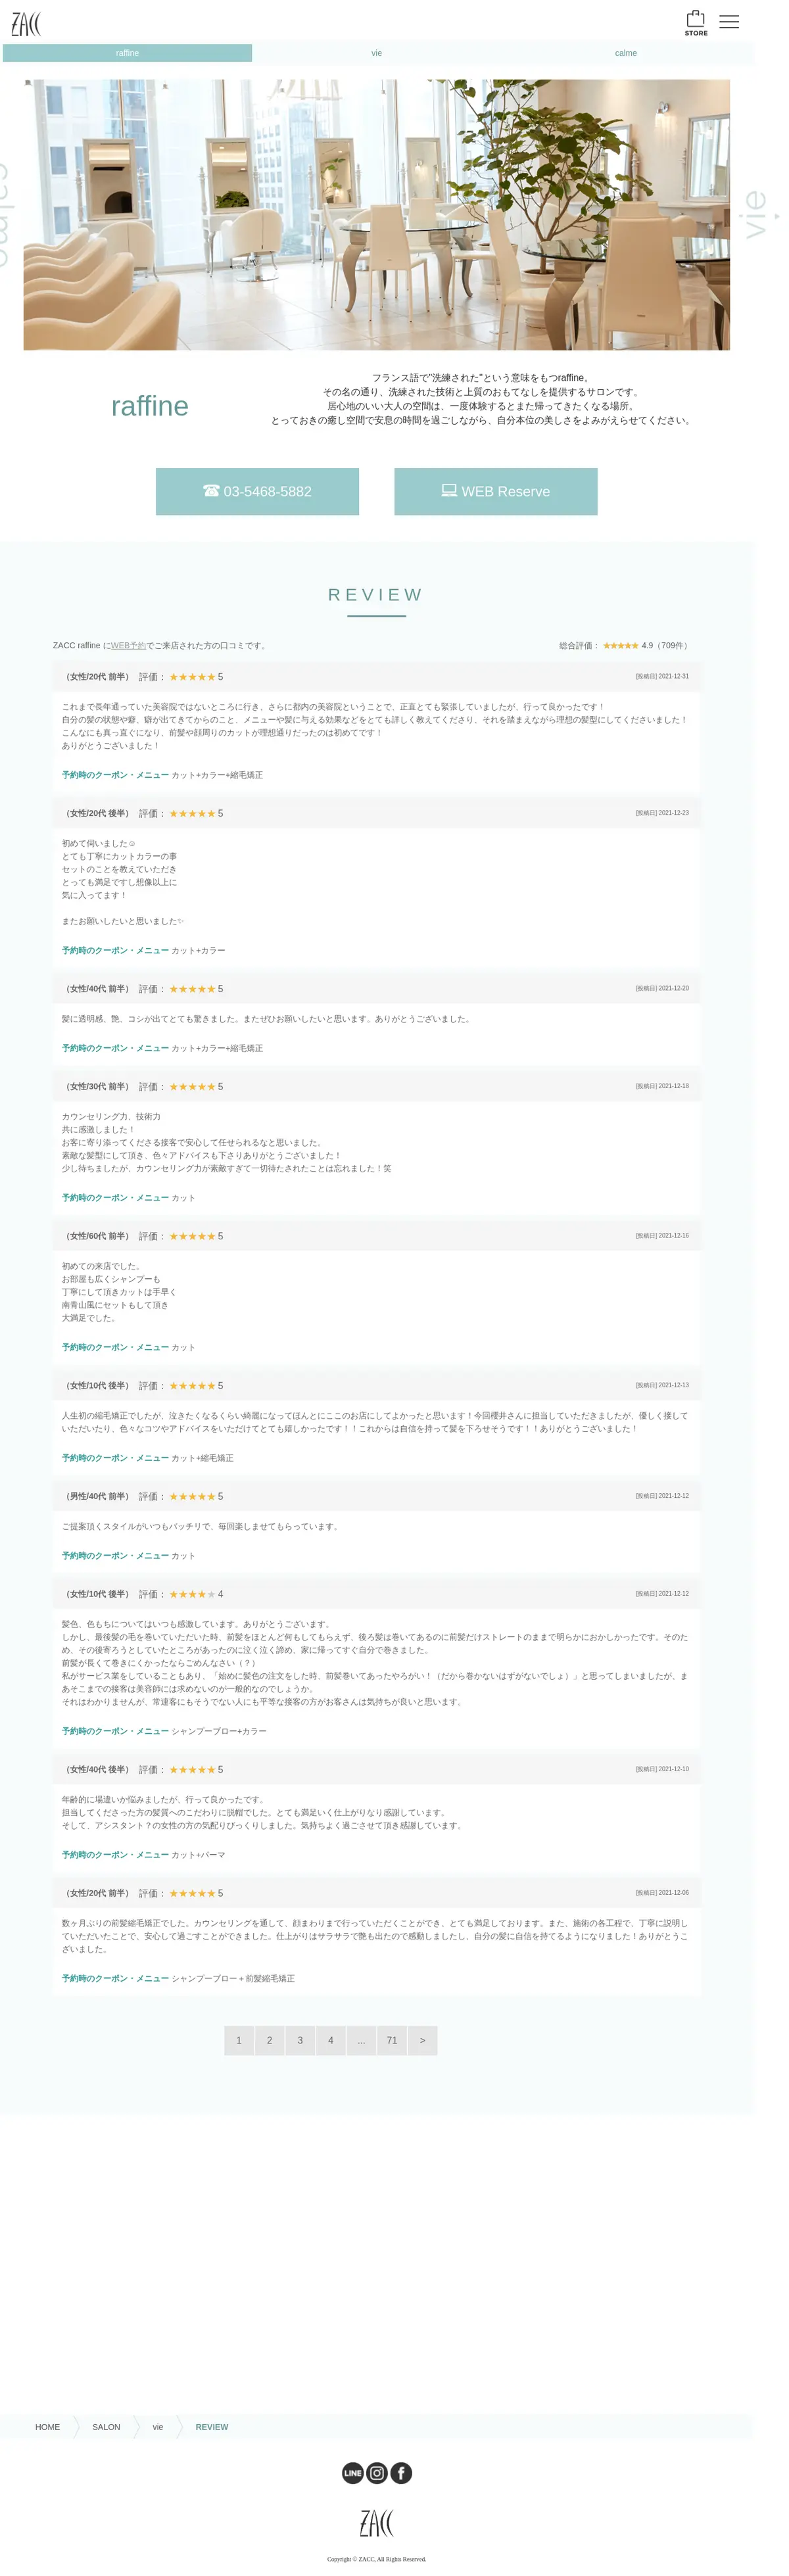
Task: Open the Facebook social icon
Action: point(401,2473)
